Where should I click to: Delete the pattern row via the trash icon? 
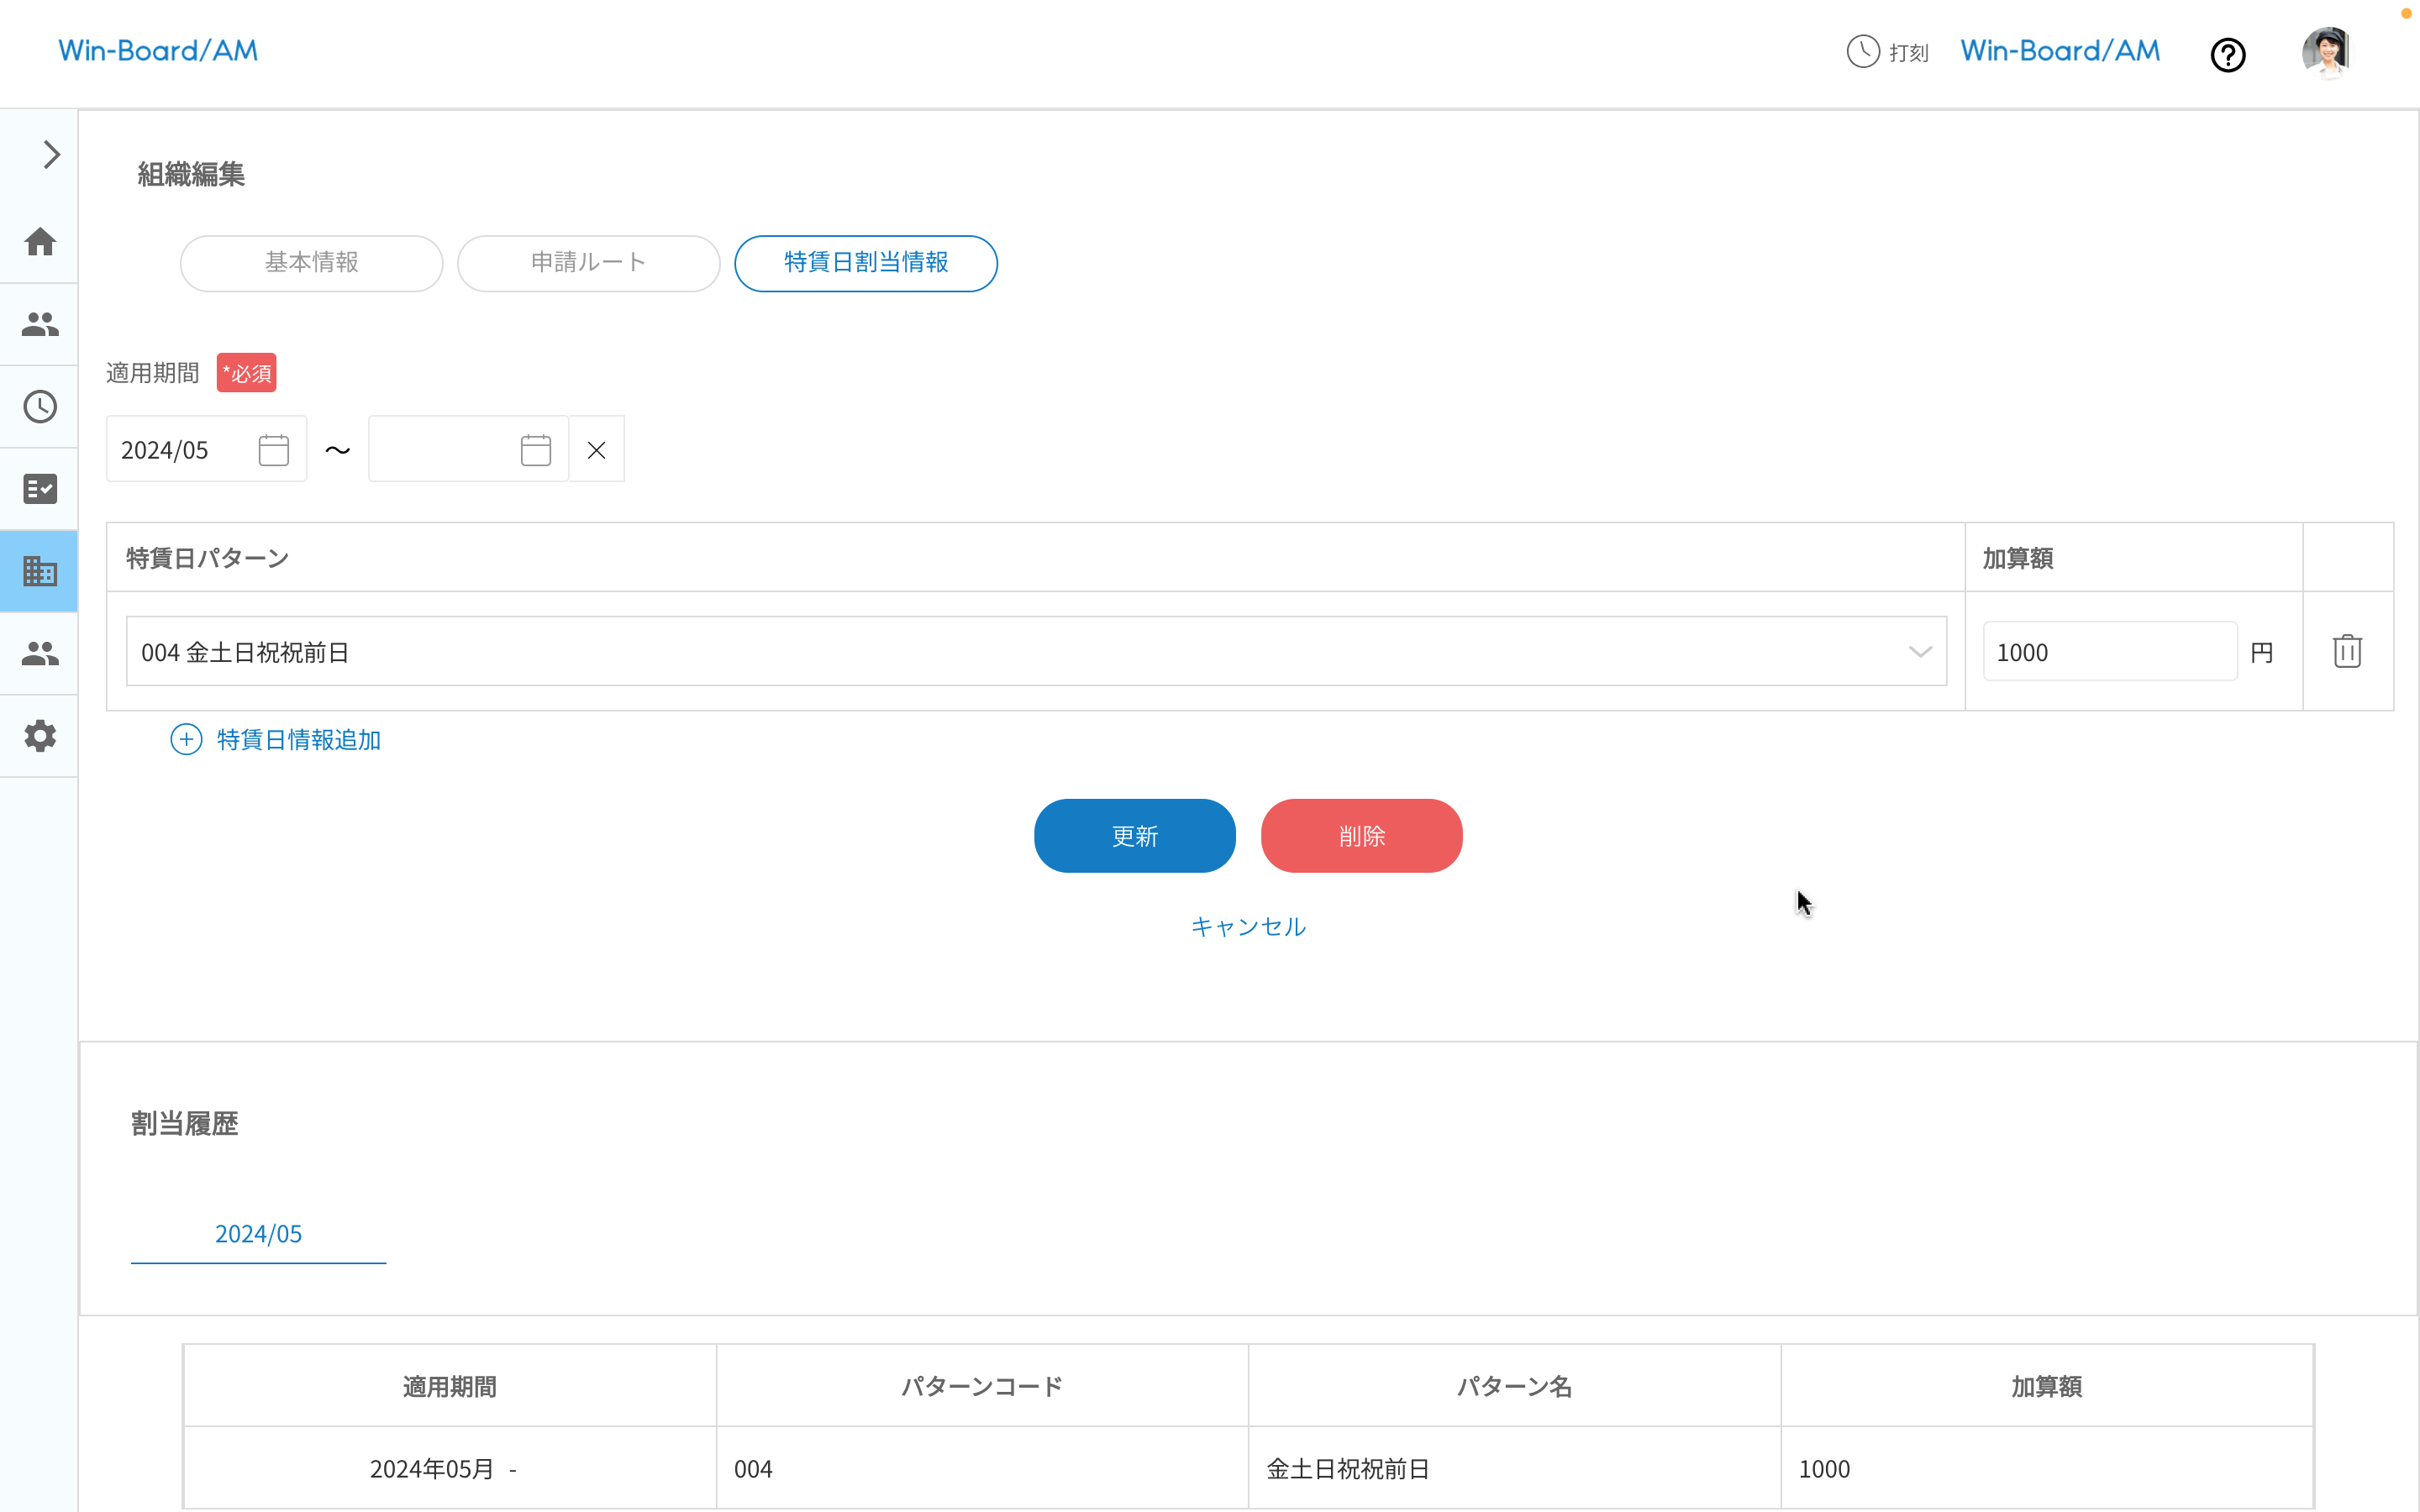[2347, 652]
